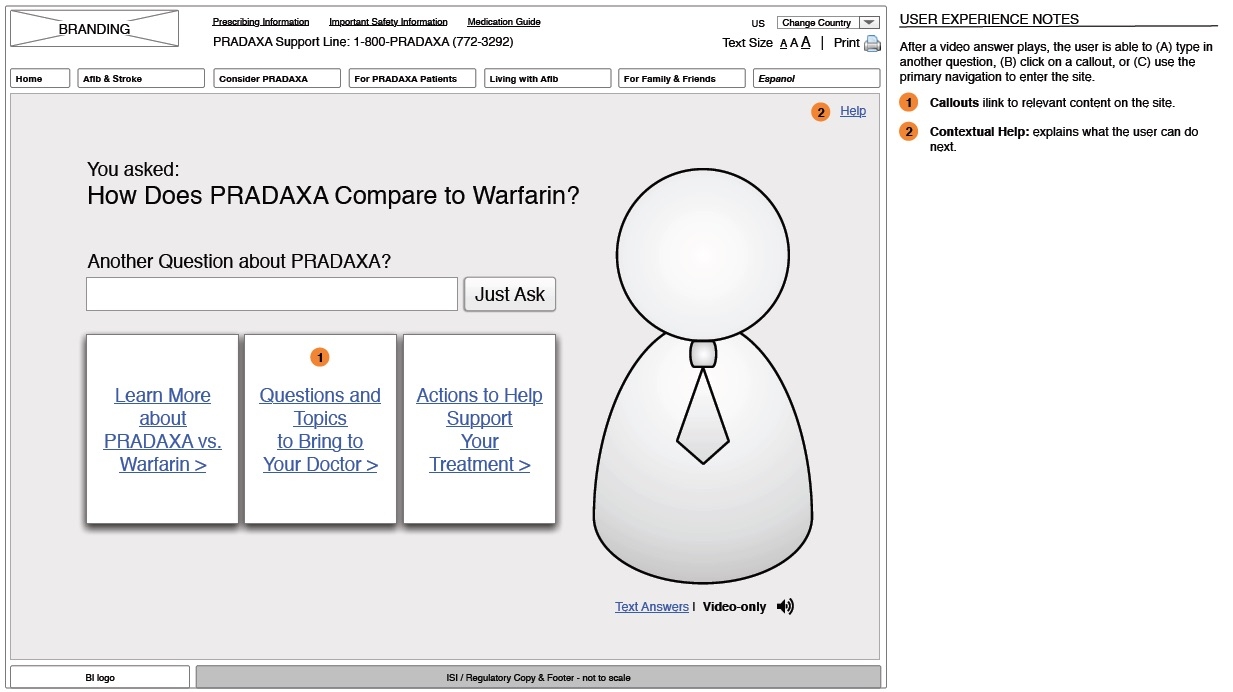
Task: Open Learn More about PRADAXA vs. Warfarin
Action: click(x=163, y=430)
